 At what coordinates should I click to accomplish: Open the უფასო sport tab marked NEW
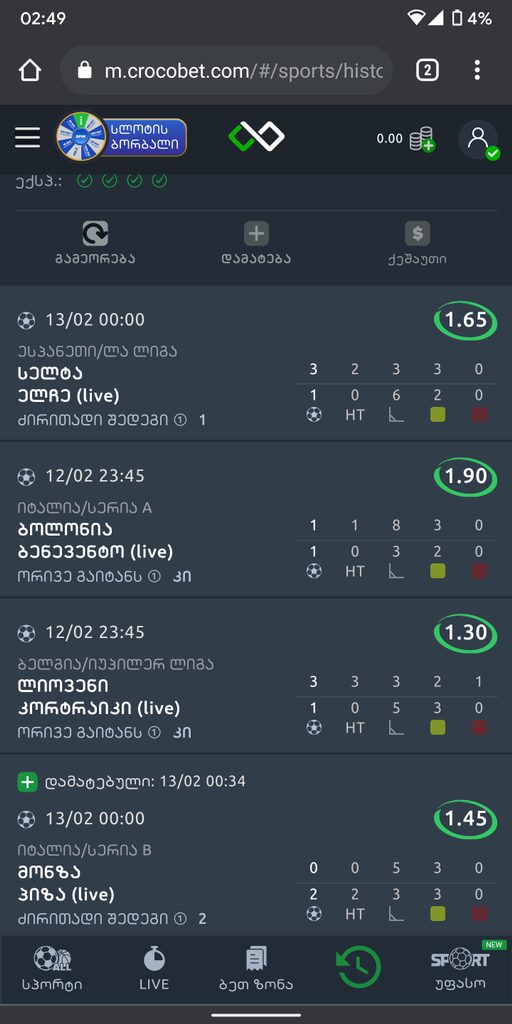click(460, 967)
